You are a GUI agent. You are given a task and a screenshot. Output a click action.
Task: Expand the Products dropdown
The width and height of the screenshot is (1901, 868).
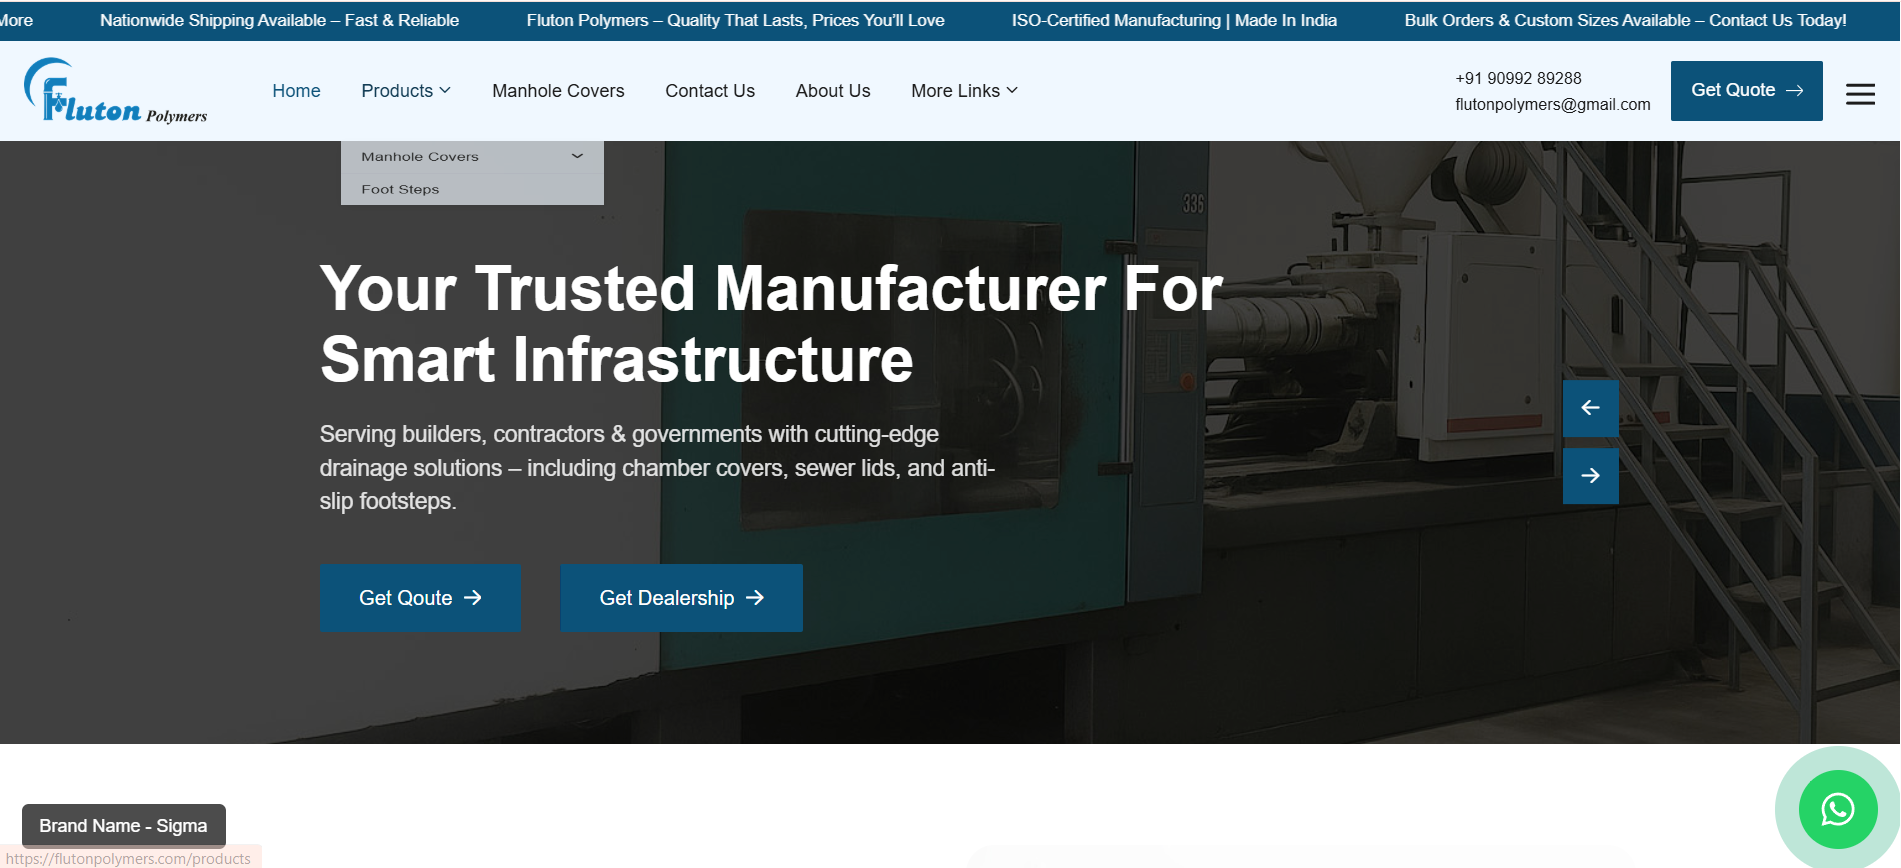pyautogui.click(x=406, y=91)
